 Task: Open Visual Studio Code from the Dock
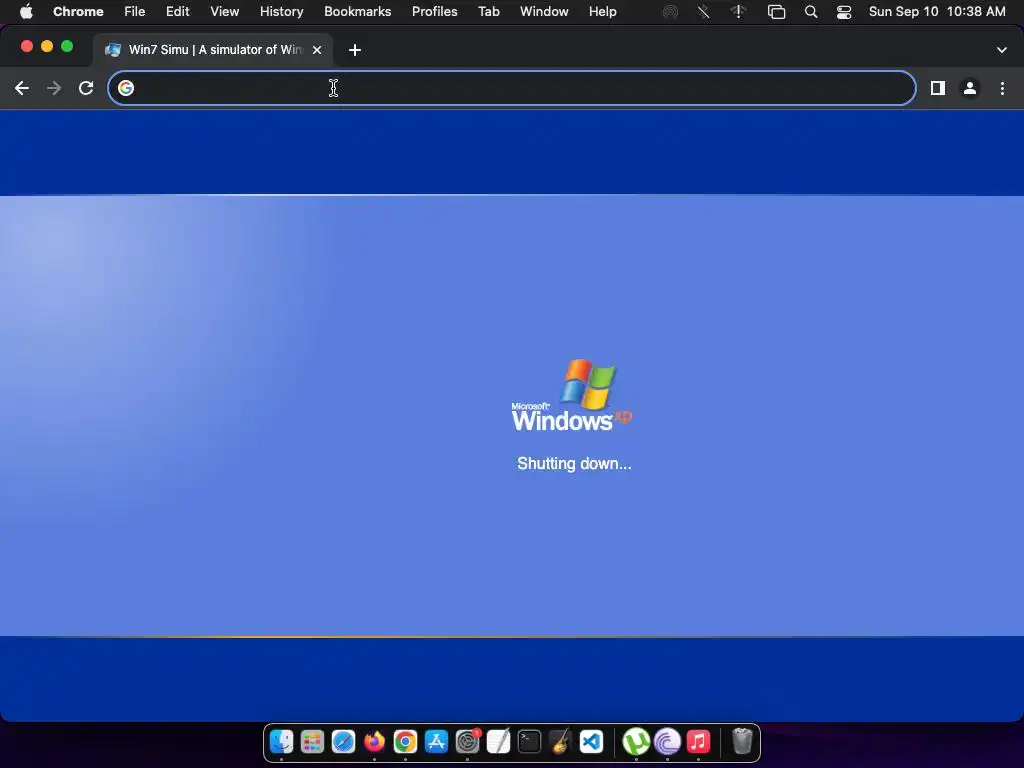pyautogui.click(x=591, y=742)
